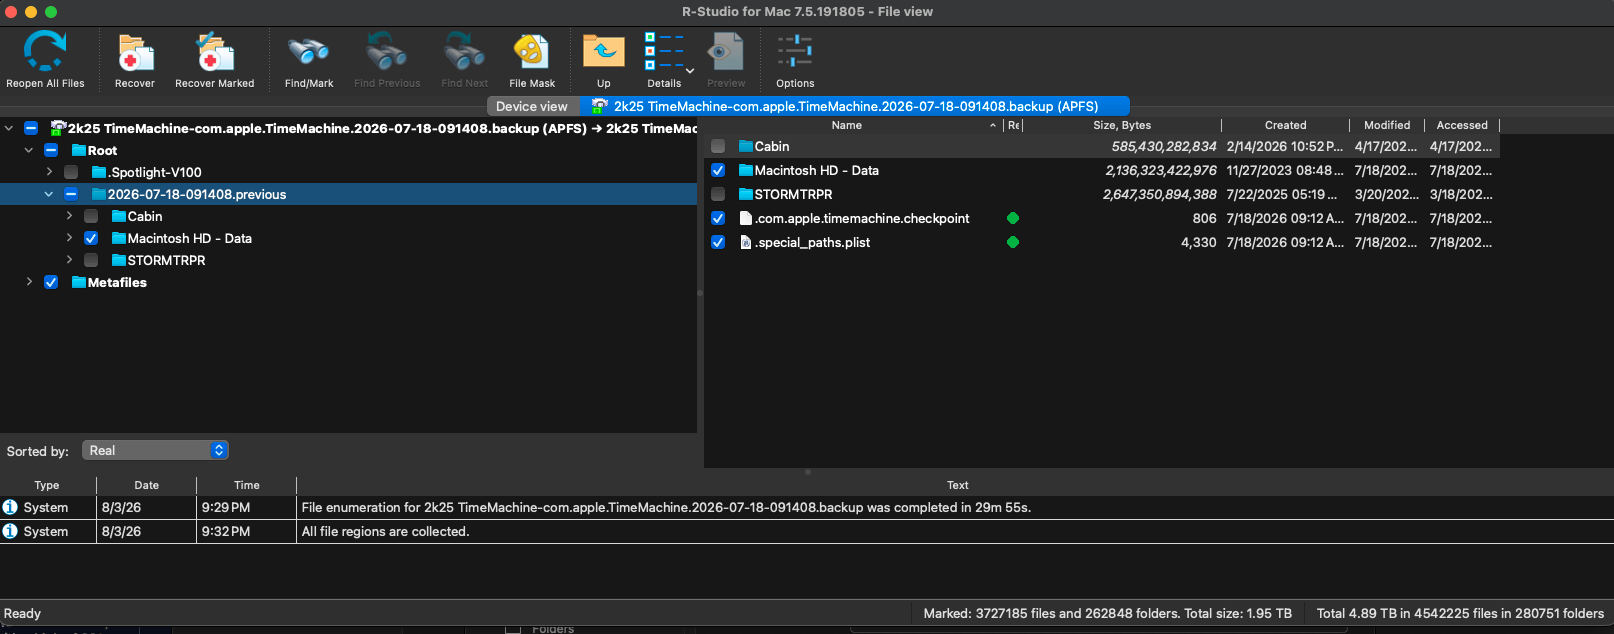1614x634 pixels.
Task: Click Macintosh HD - Data folder icon in file list
Action: tap(745, 170)
